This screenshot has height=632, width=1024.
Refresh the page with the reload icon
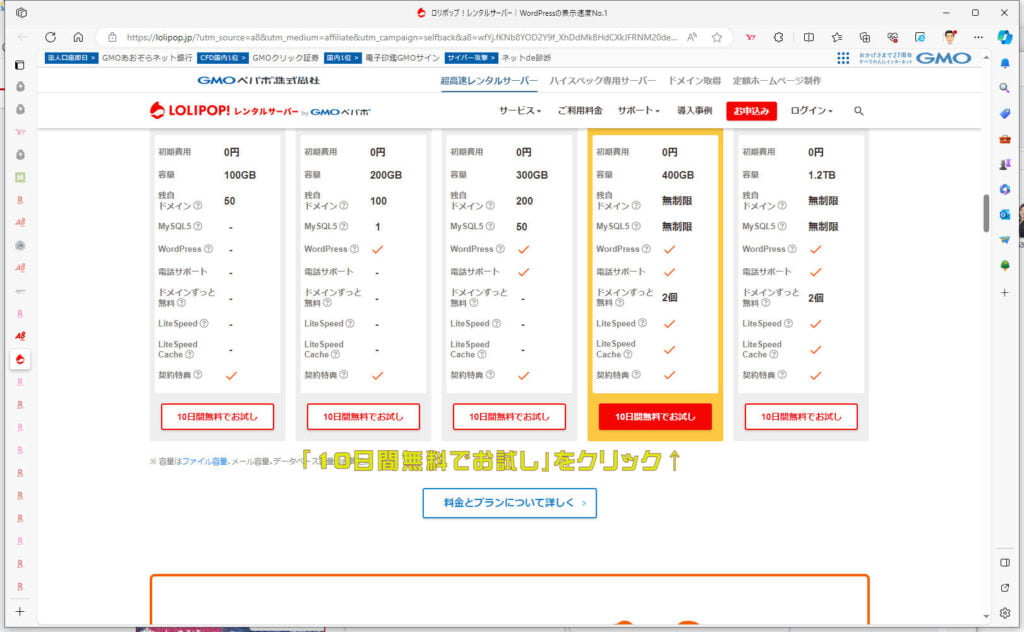(50, 37)
